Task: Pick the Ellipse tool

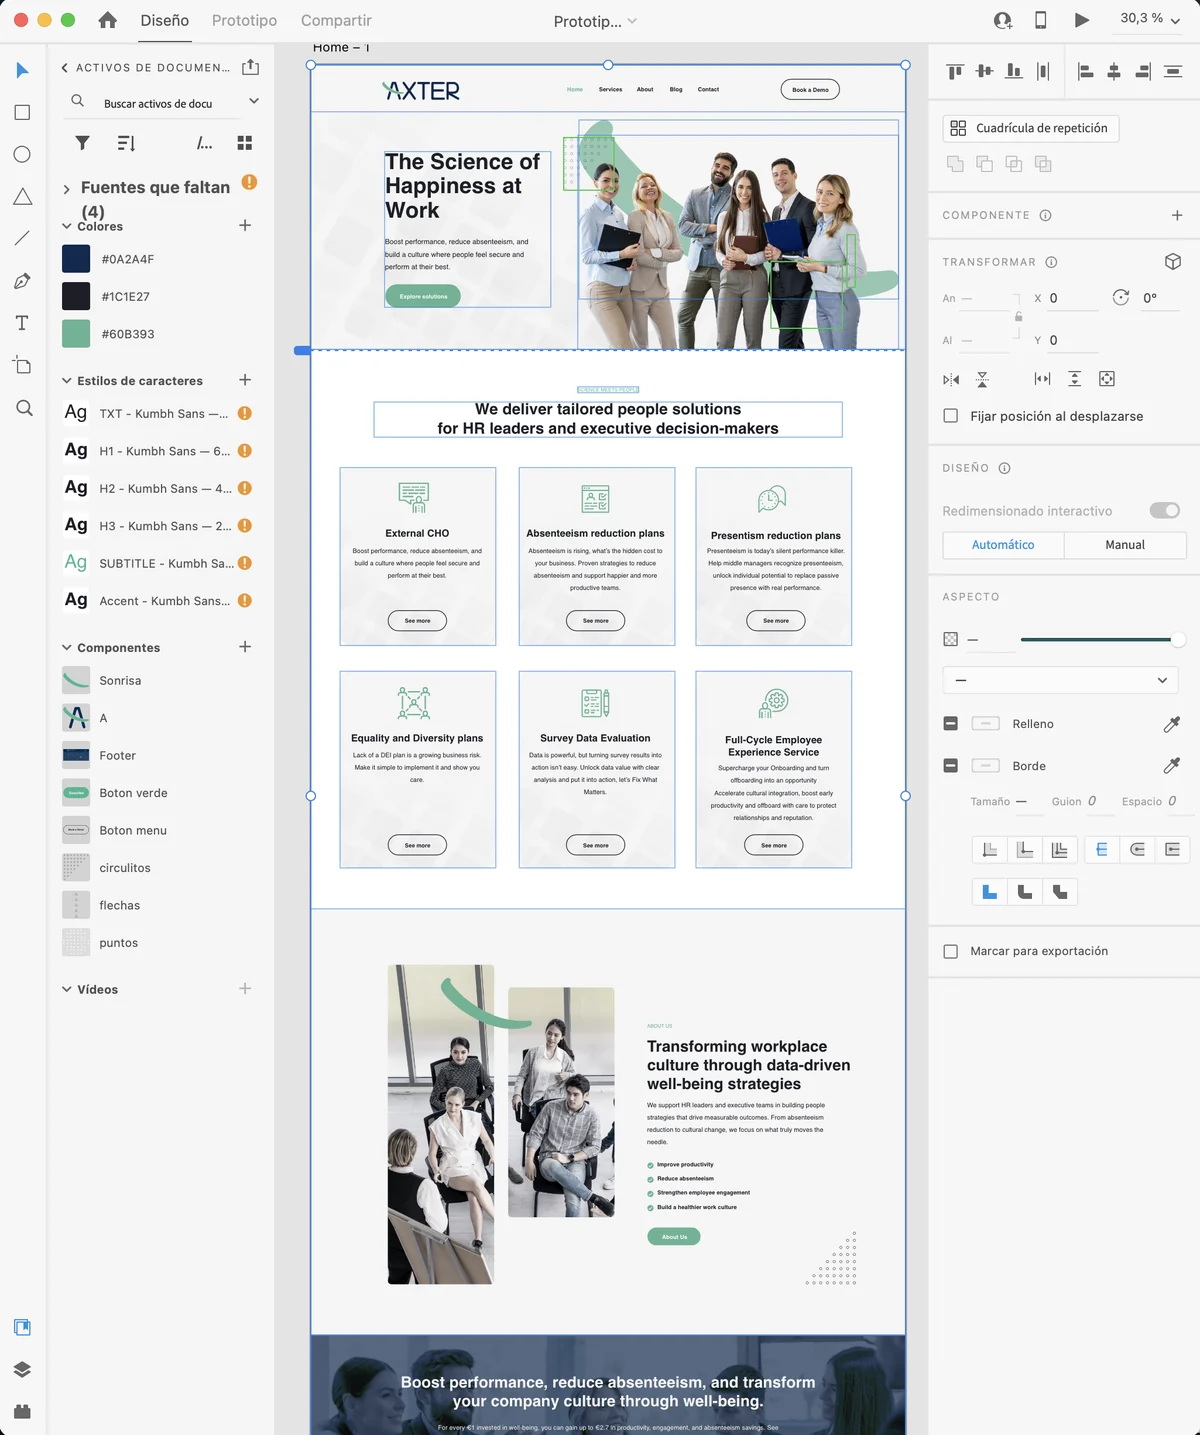Action: click(x=22, y=154)
